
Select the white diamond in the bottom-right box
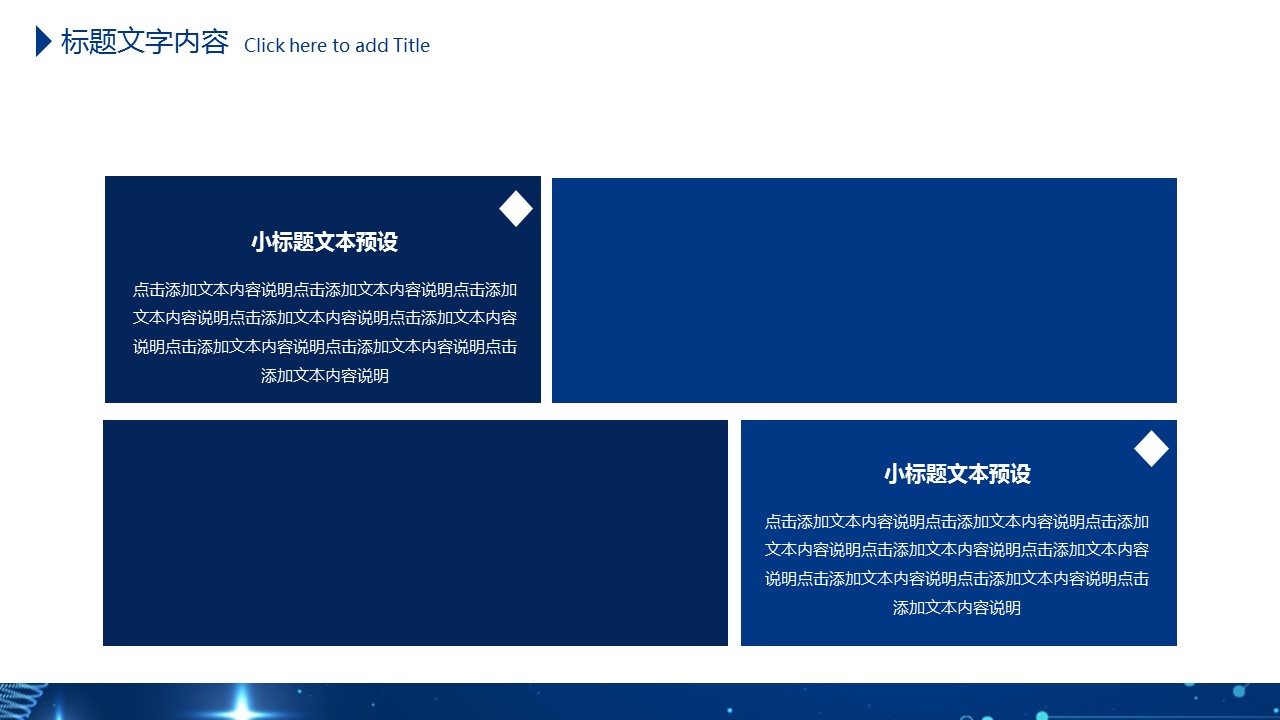point(1151,449)
